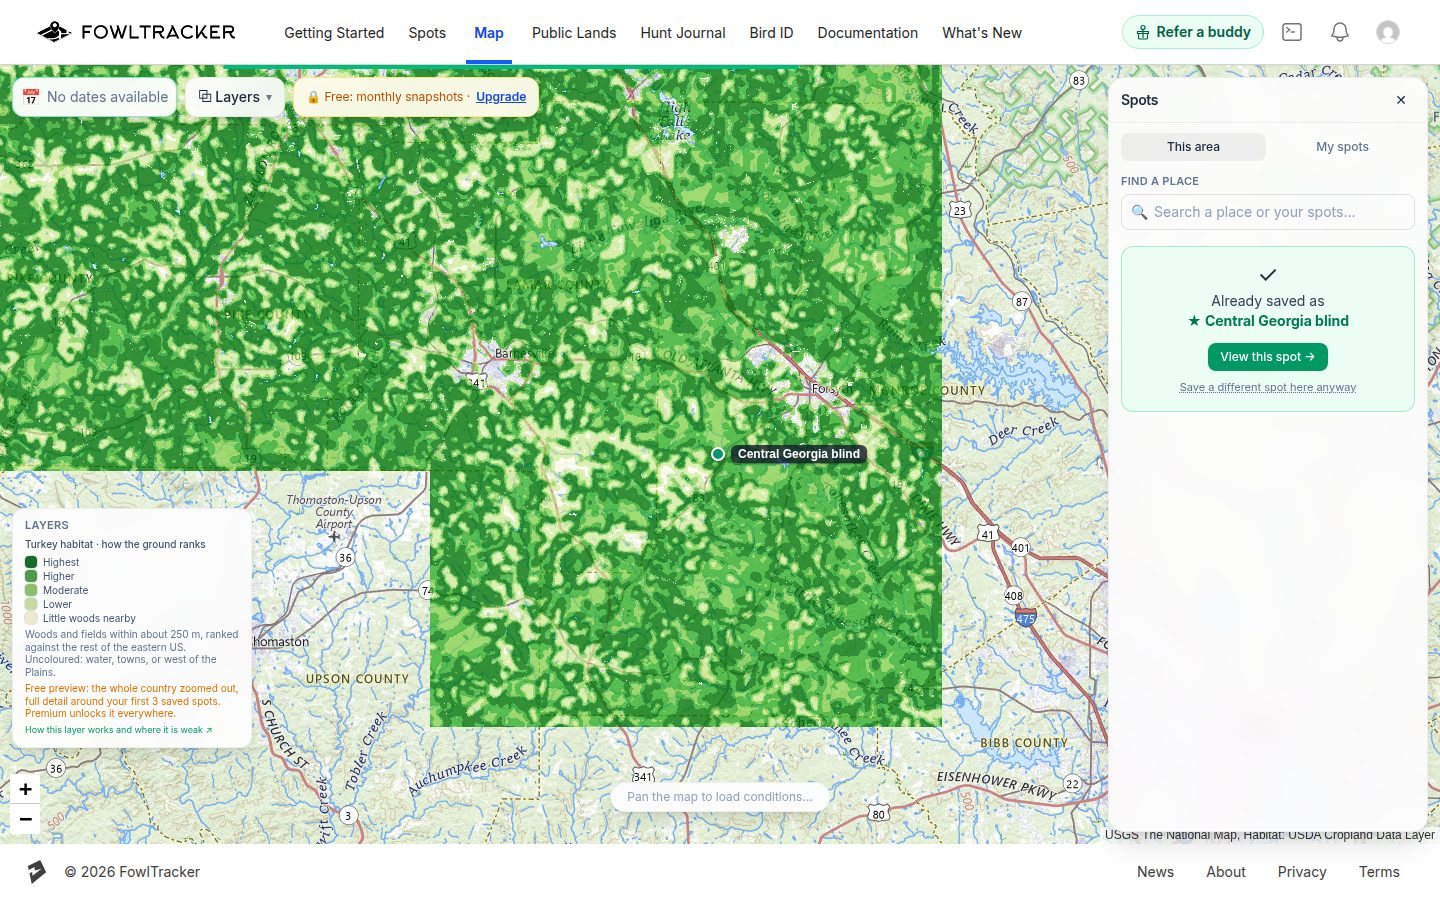Viewport: 1440px width, 900px height.
Task: Open the notifications bell
Action: click(x=1340, y=32)
